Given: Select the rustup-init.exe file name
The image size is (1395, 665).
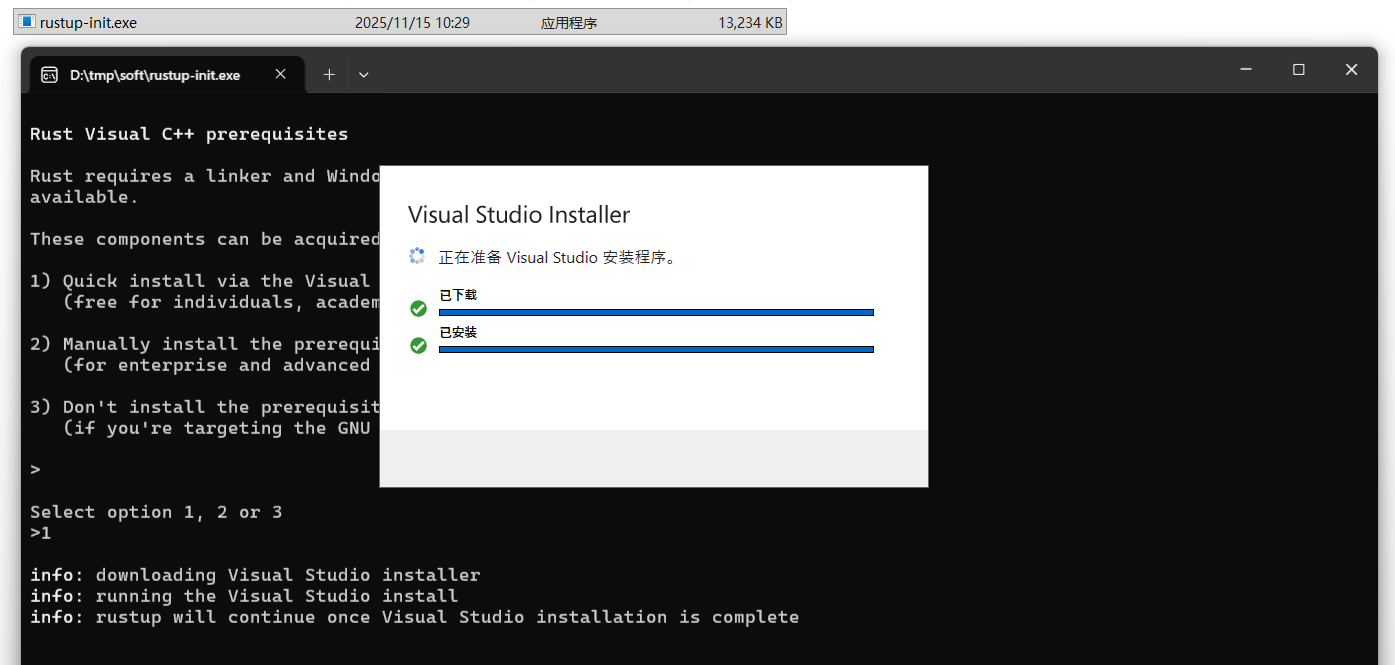Looking at the screenshot, I should 88,22.
